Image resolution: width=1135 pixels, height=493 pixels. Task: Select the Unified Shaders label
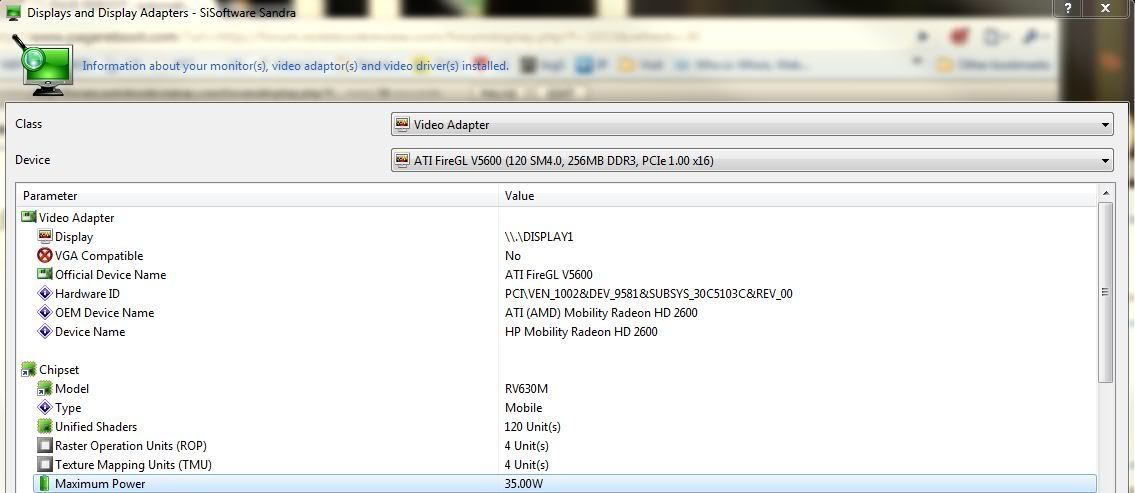[96, 426]
